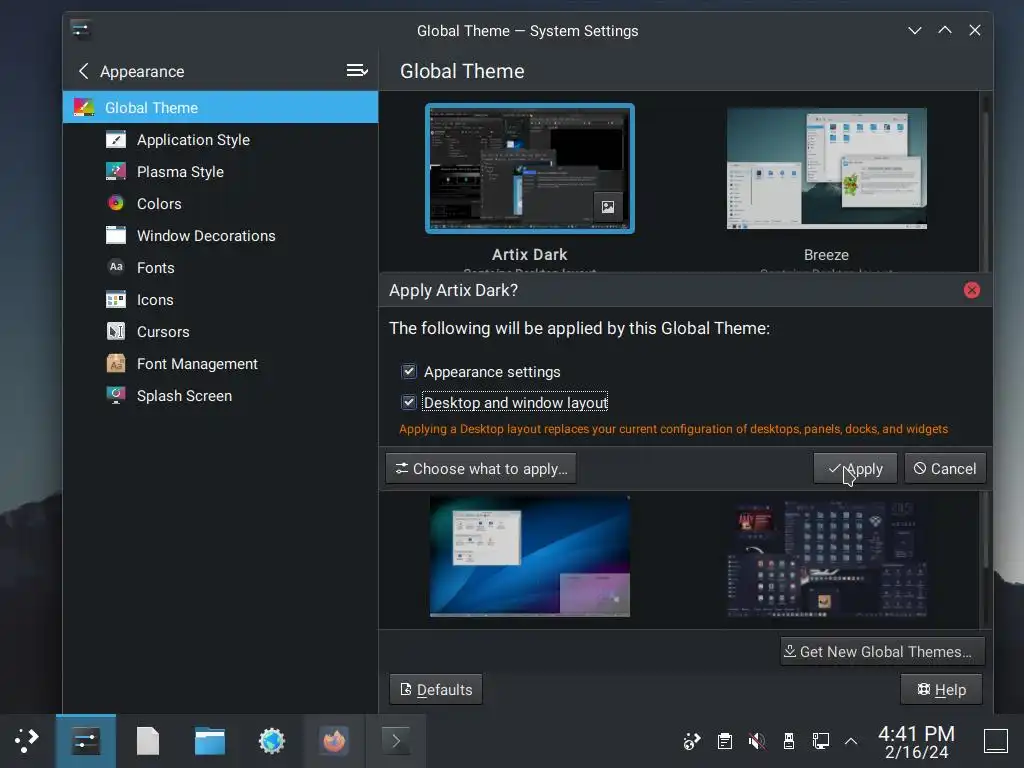Expand hidden system tray icons arrow

click(851, 741)
